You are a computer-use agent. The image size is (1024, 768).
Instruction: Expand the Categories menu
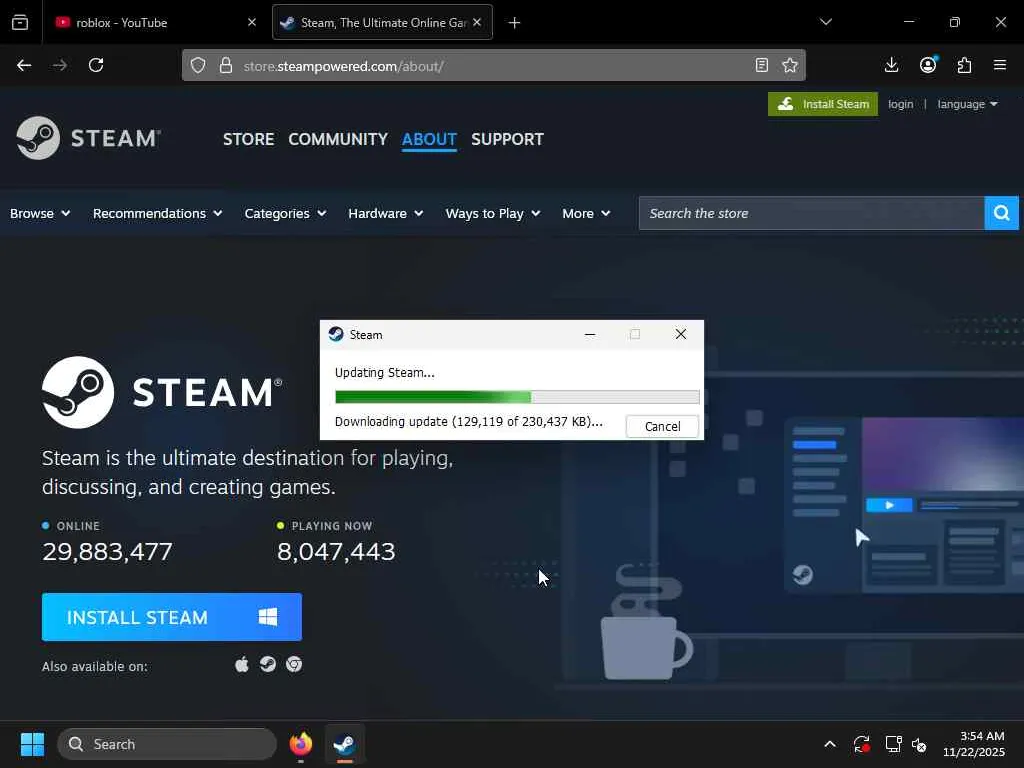pyautogui.click(x=285, y=214)
